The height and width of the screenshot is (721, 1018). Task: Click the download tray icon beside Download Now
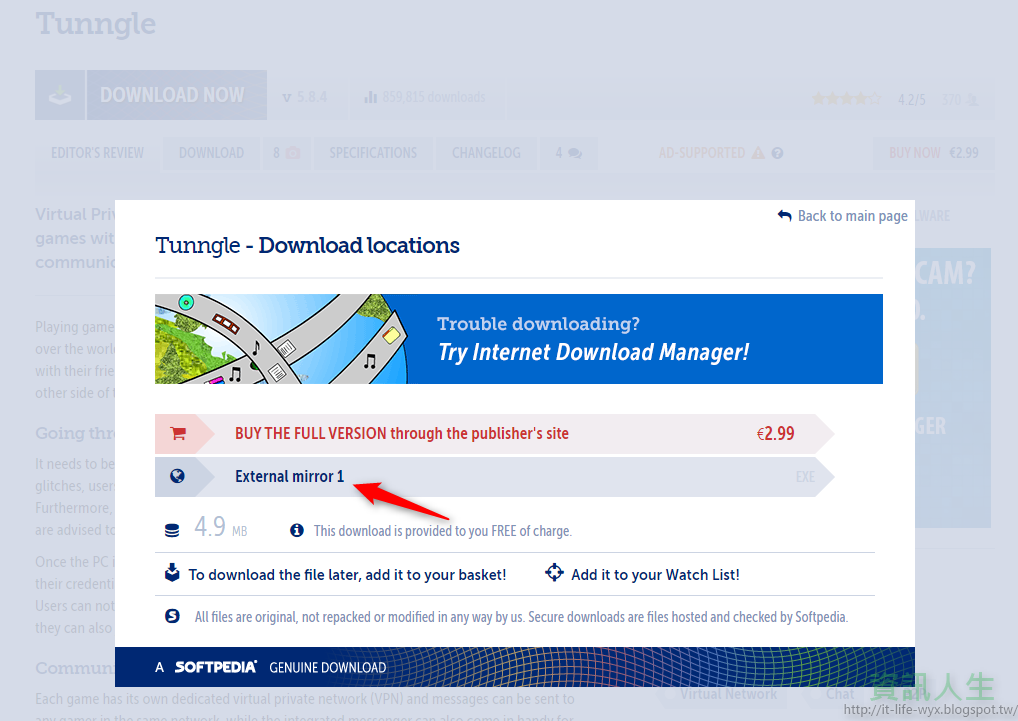(60, 95)
